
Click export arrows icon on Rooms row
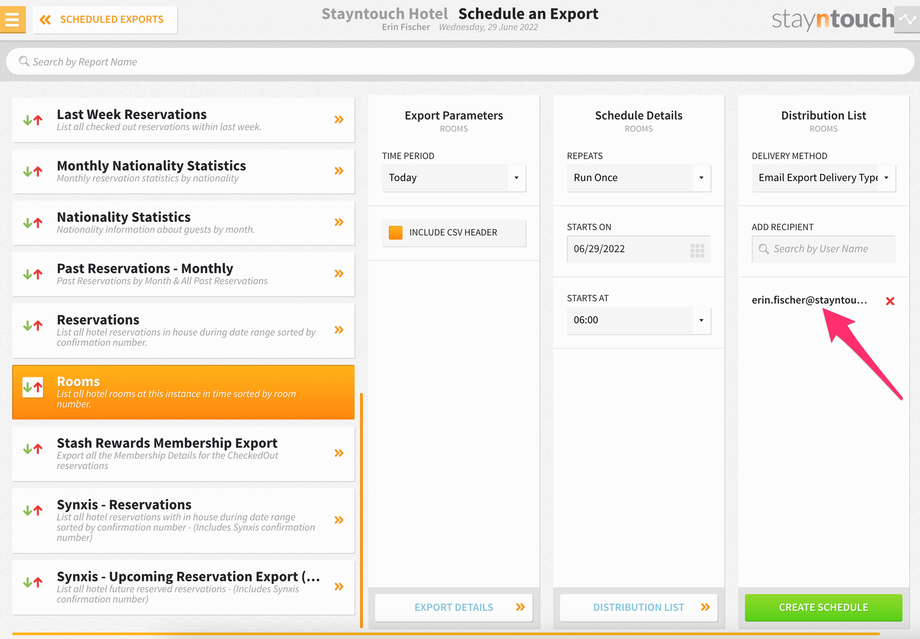(x=33, y=387)
